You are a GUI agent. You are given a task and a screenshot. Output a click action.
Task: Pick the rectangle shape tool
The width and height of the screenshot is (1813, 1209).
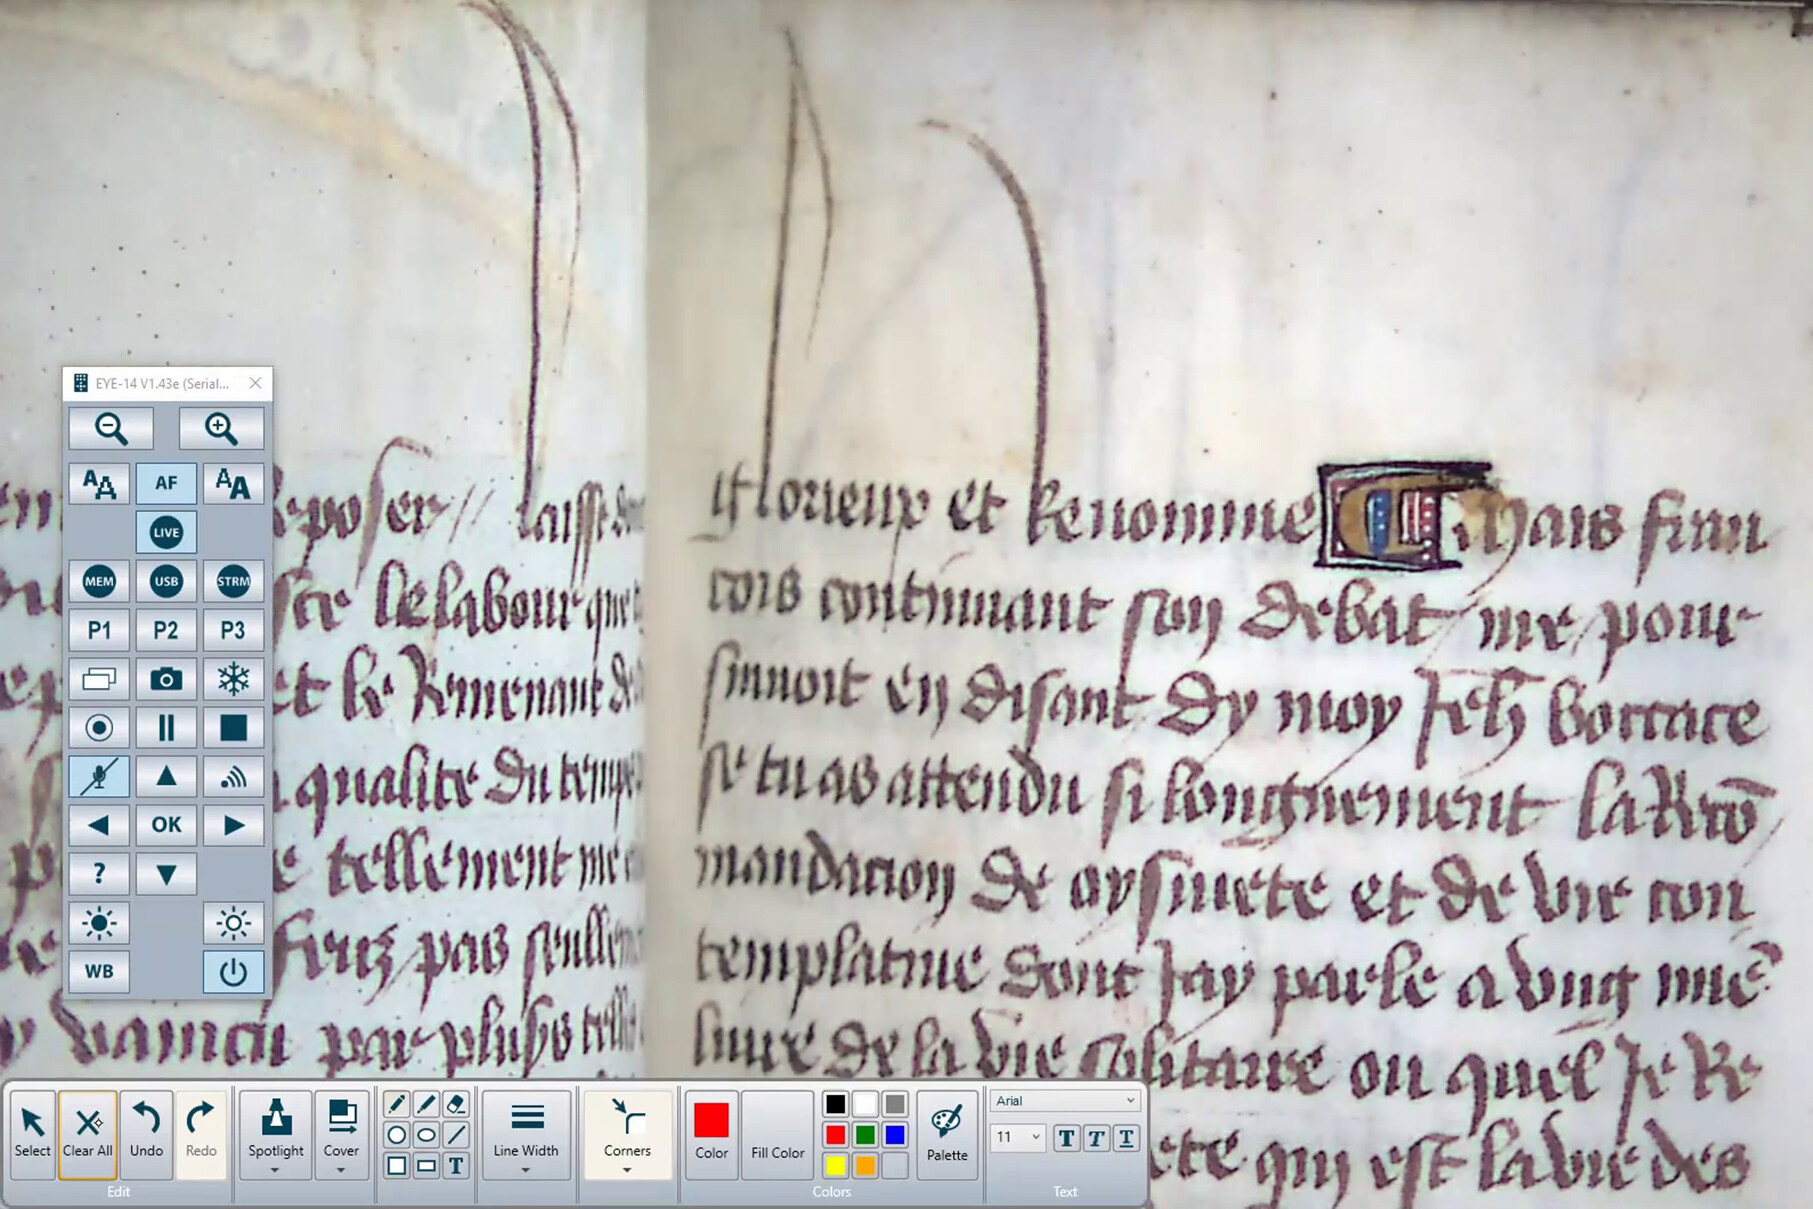tap(426, 1166)
